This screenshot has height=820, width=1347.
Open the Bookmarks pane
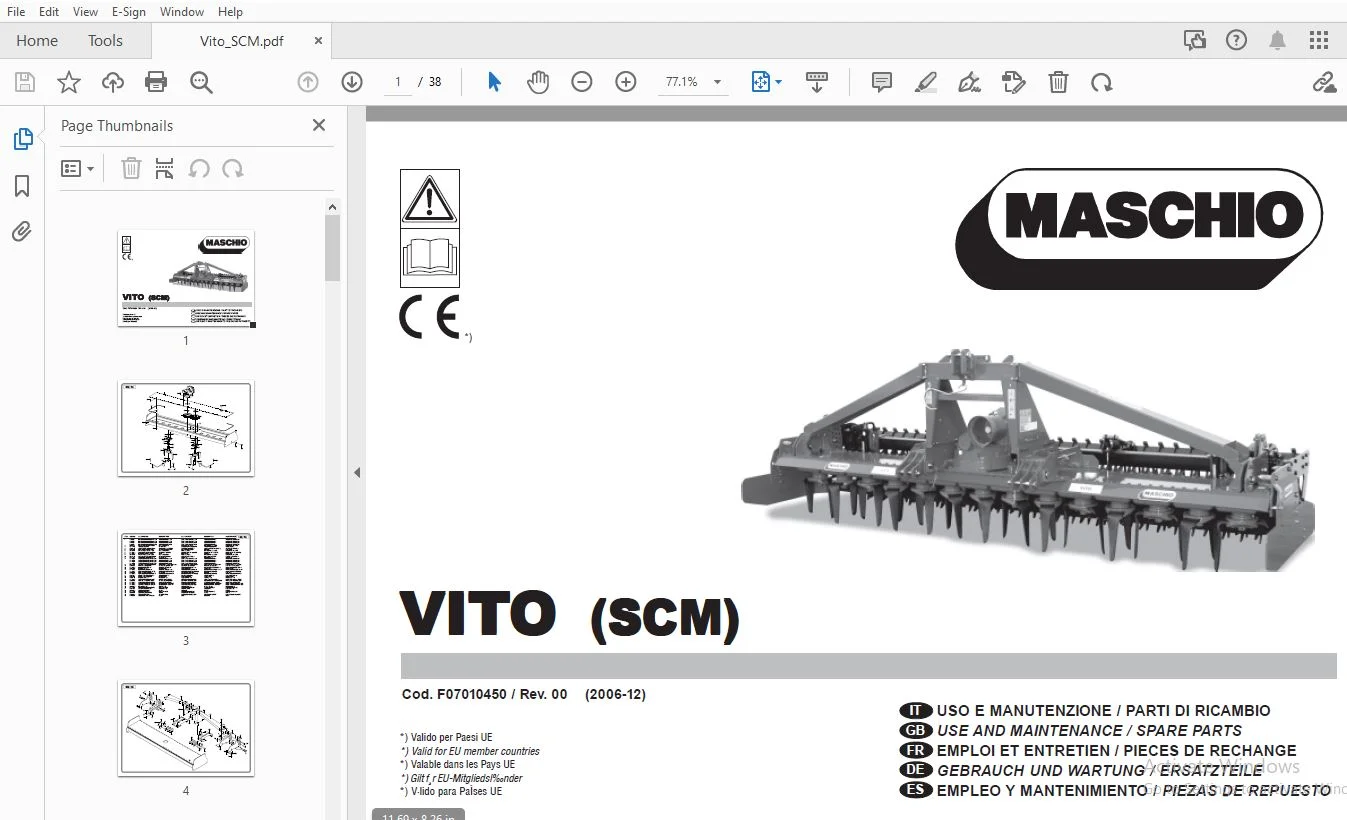tap(22, 186)
